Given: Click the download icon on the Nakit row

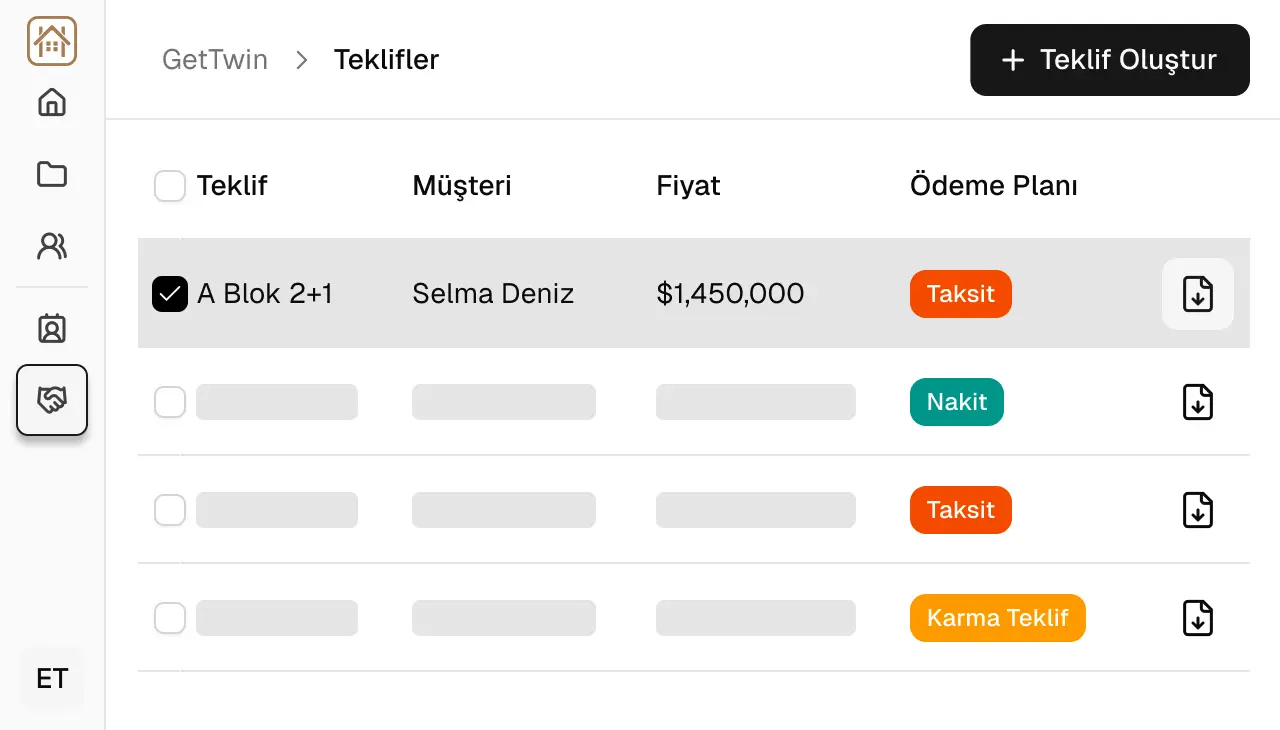Looking at the screenshot, I should point(1197,402).
